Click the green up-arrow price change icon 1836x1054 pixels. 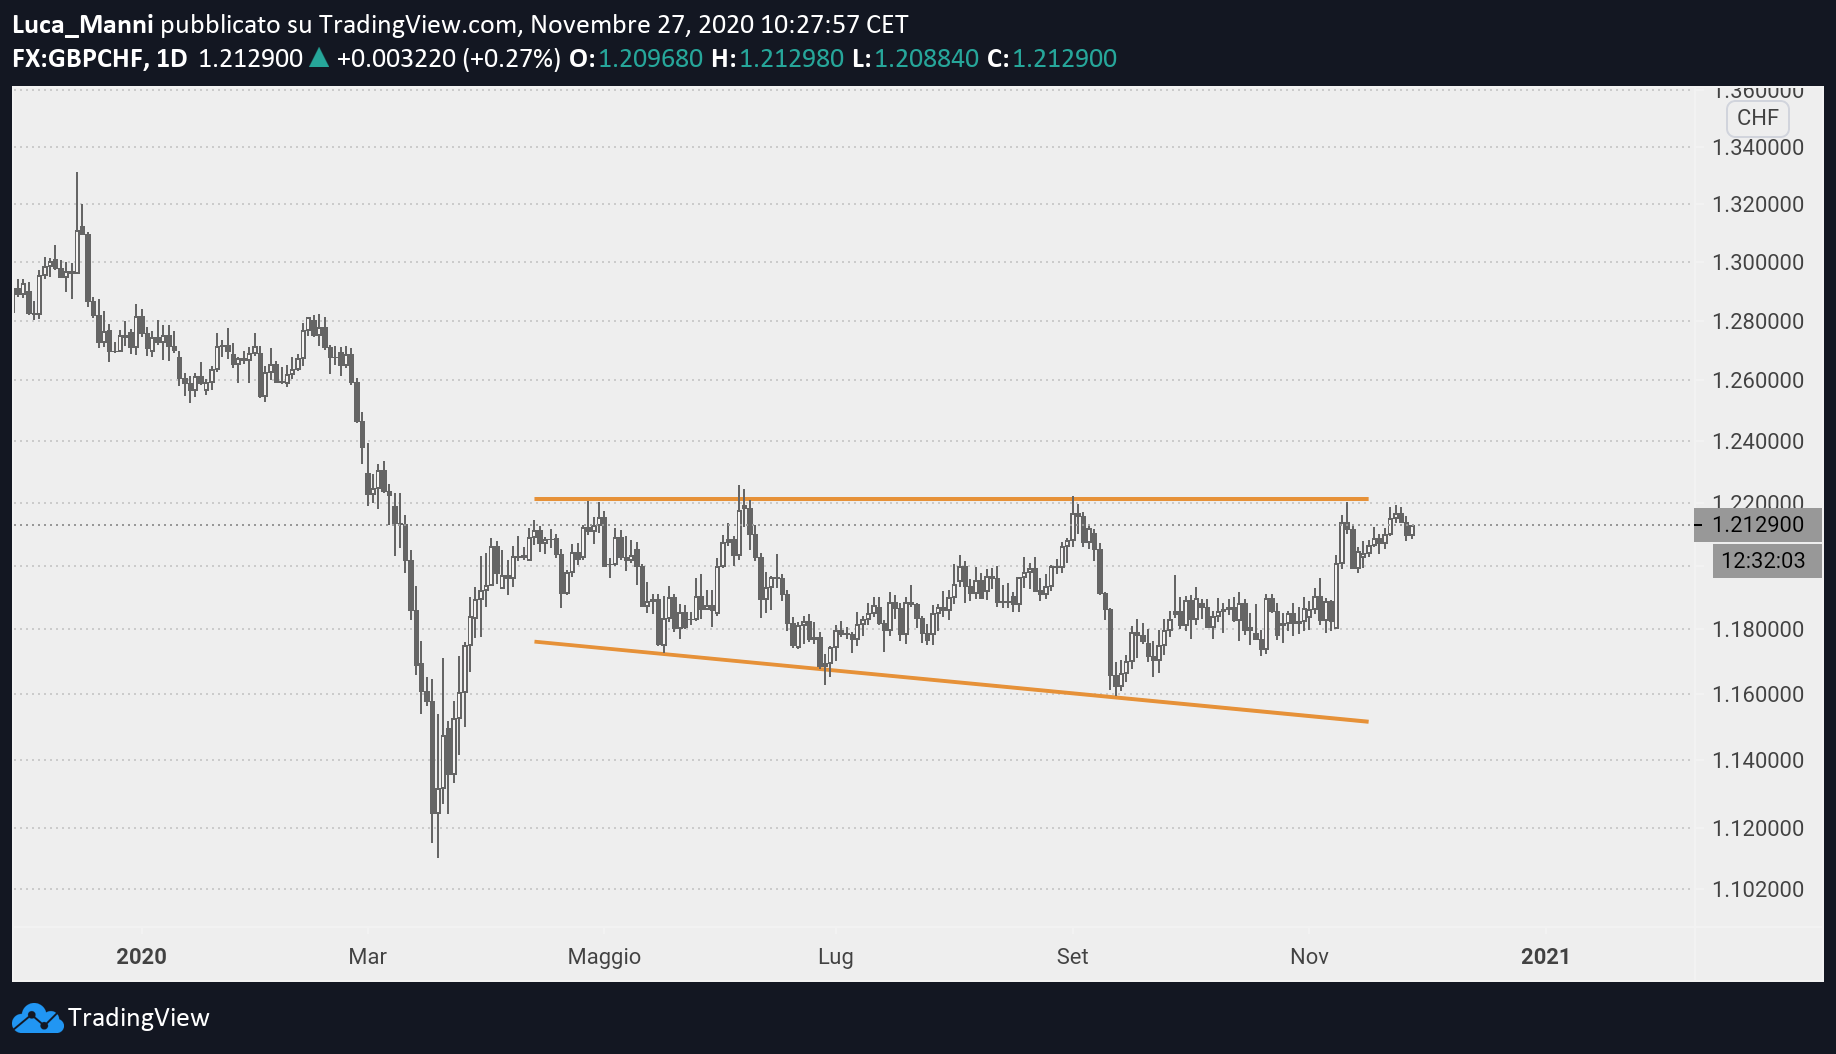tap(319, 58)
